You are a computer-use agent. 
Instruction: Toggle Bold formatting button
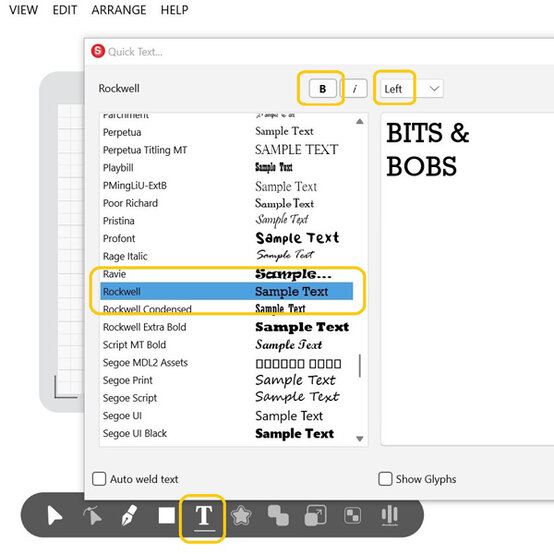tap(323, 88)
